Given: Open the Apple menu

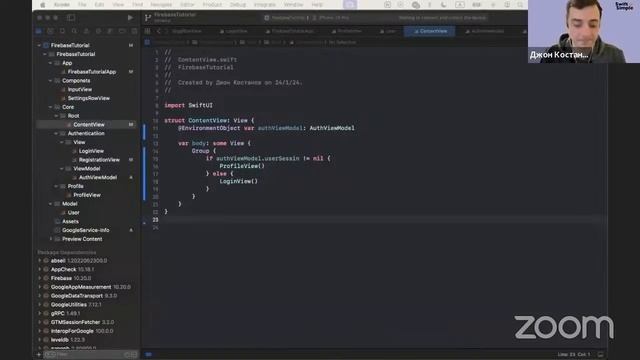Looking at the screenshot, I should coord(42,4).
